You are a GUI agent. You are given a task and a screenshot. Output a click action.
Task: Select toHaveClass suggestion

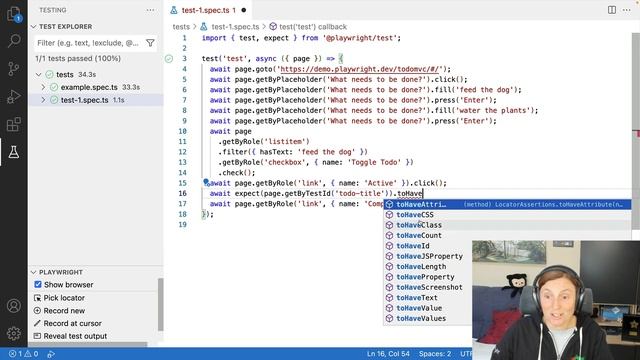pos(507,225)
